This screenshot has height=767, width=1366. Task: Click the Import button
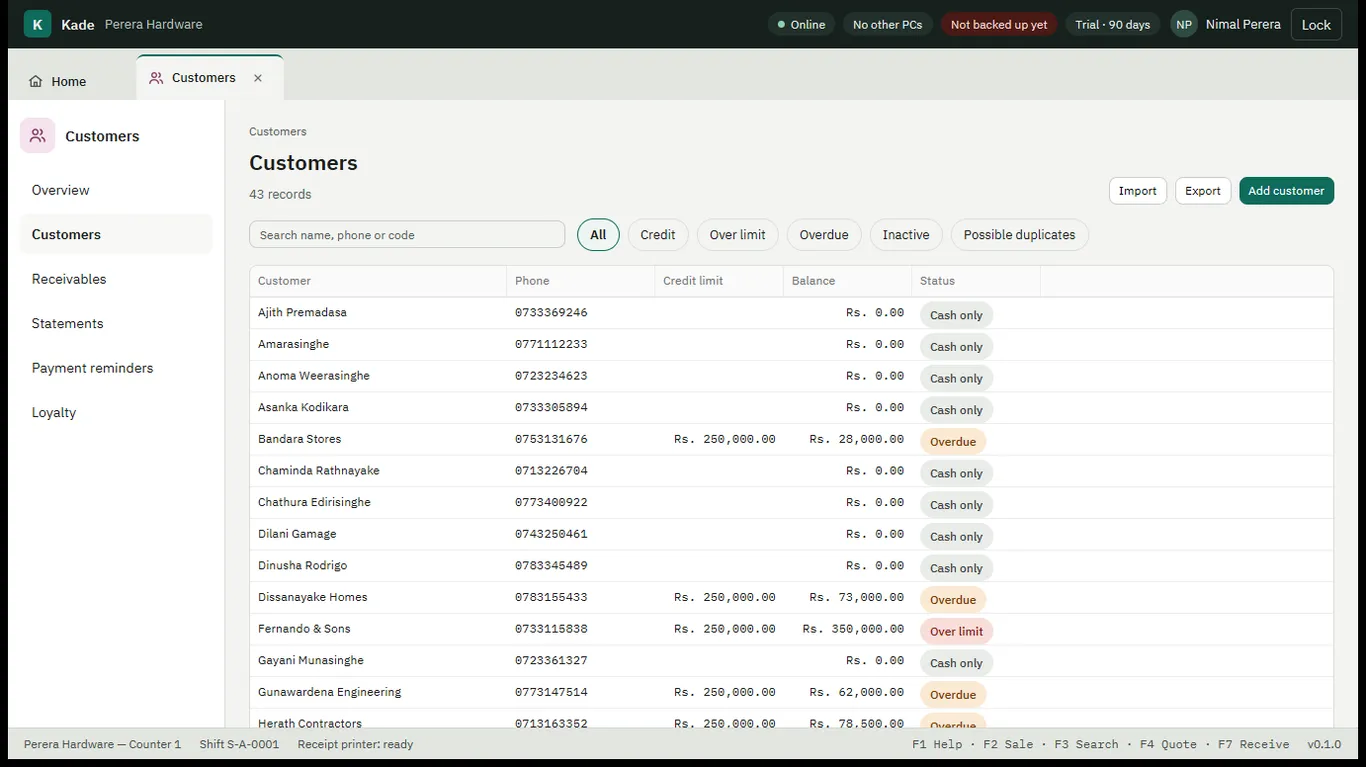(1138, 191)
